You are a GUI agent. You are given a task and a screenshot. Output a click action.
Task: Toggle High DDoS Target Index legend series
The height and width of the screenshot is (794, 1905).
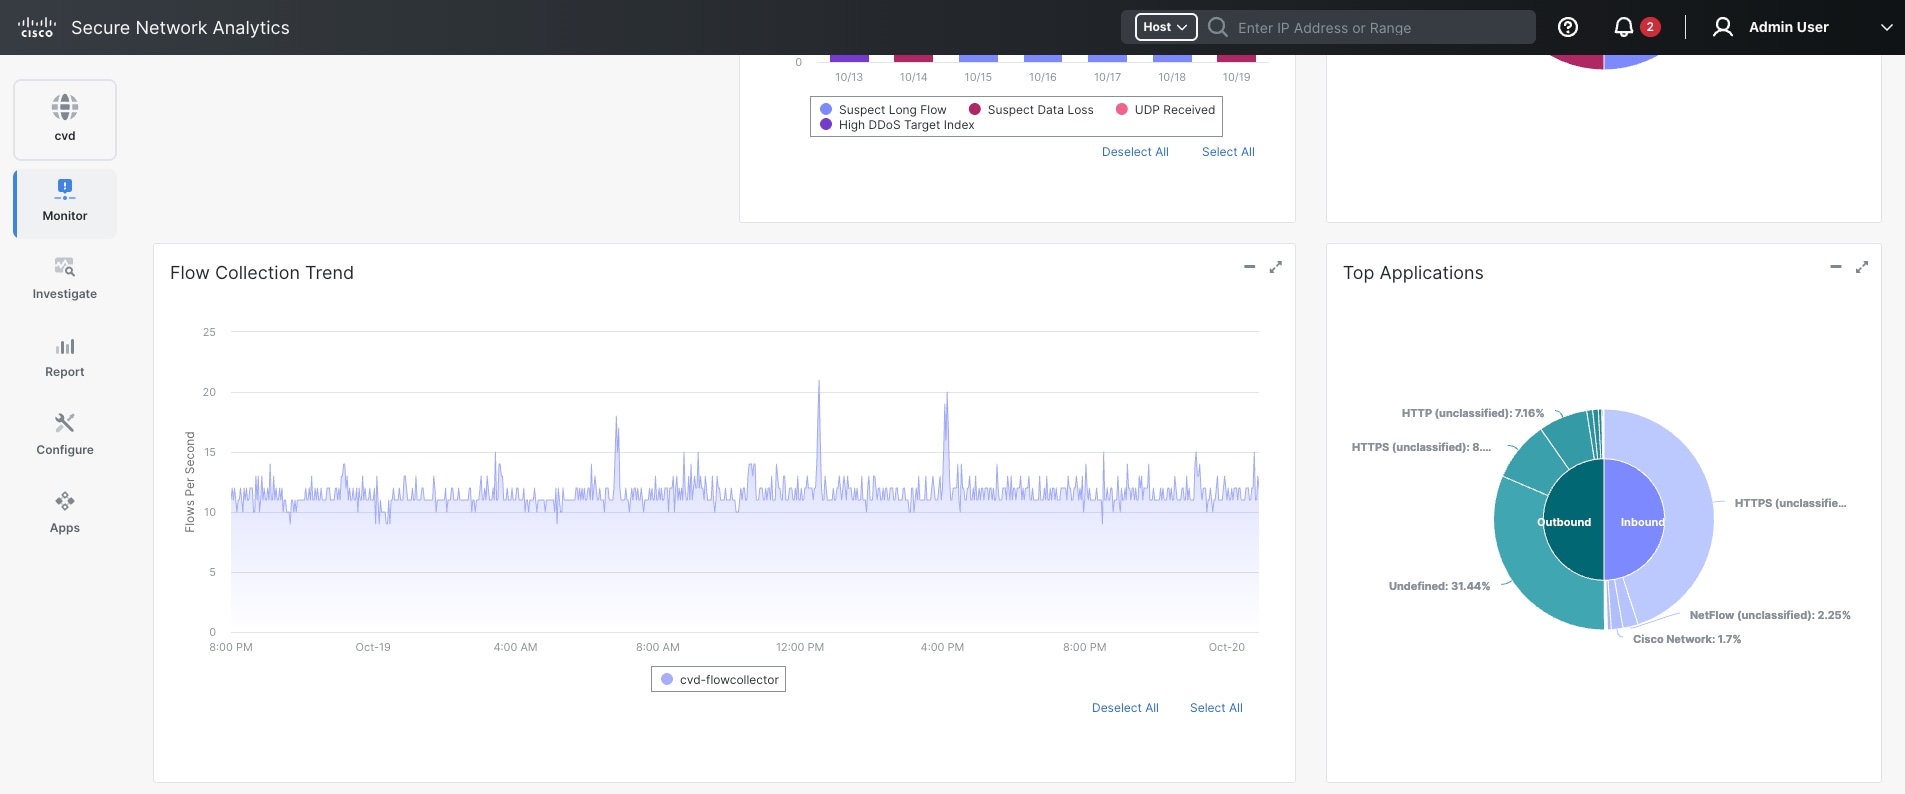pyautogui.click(x=897, y=125)
